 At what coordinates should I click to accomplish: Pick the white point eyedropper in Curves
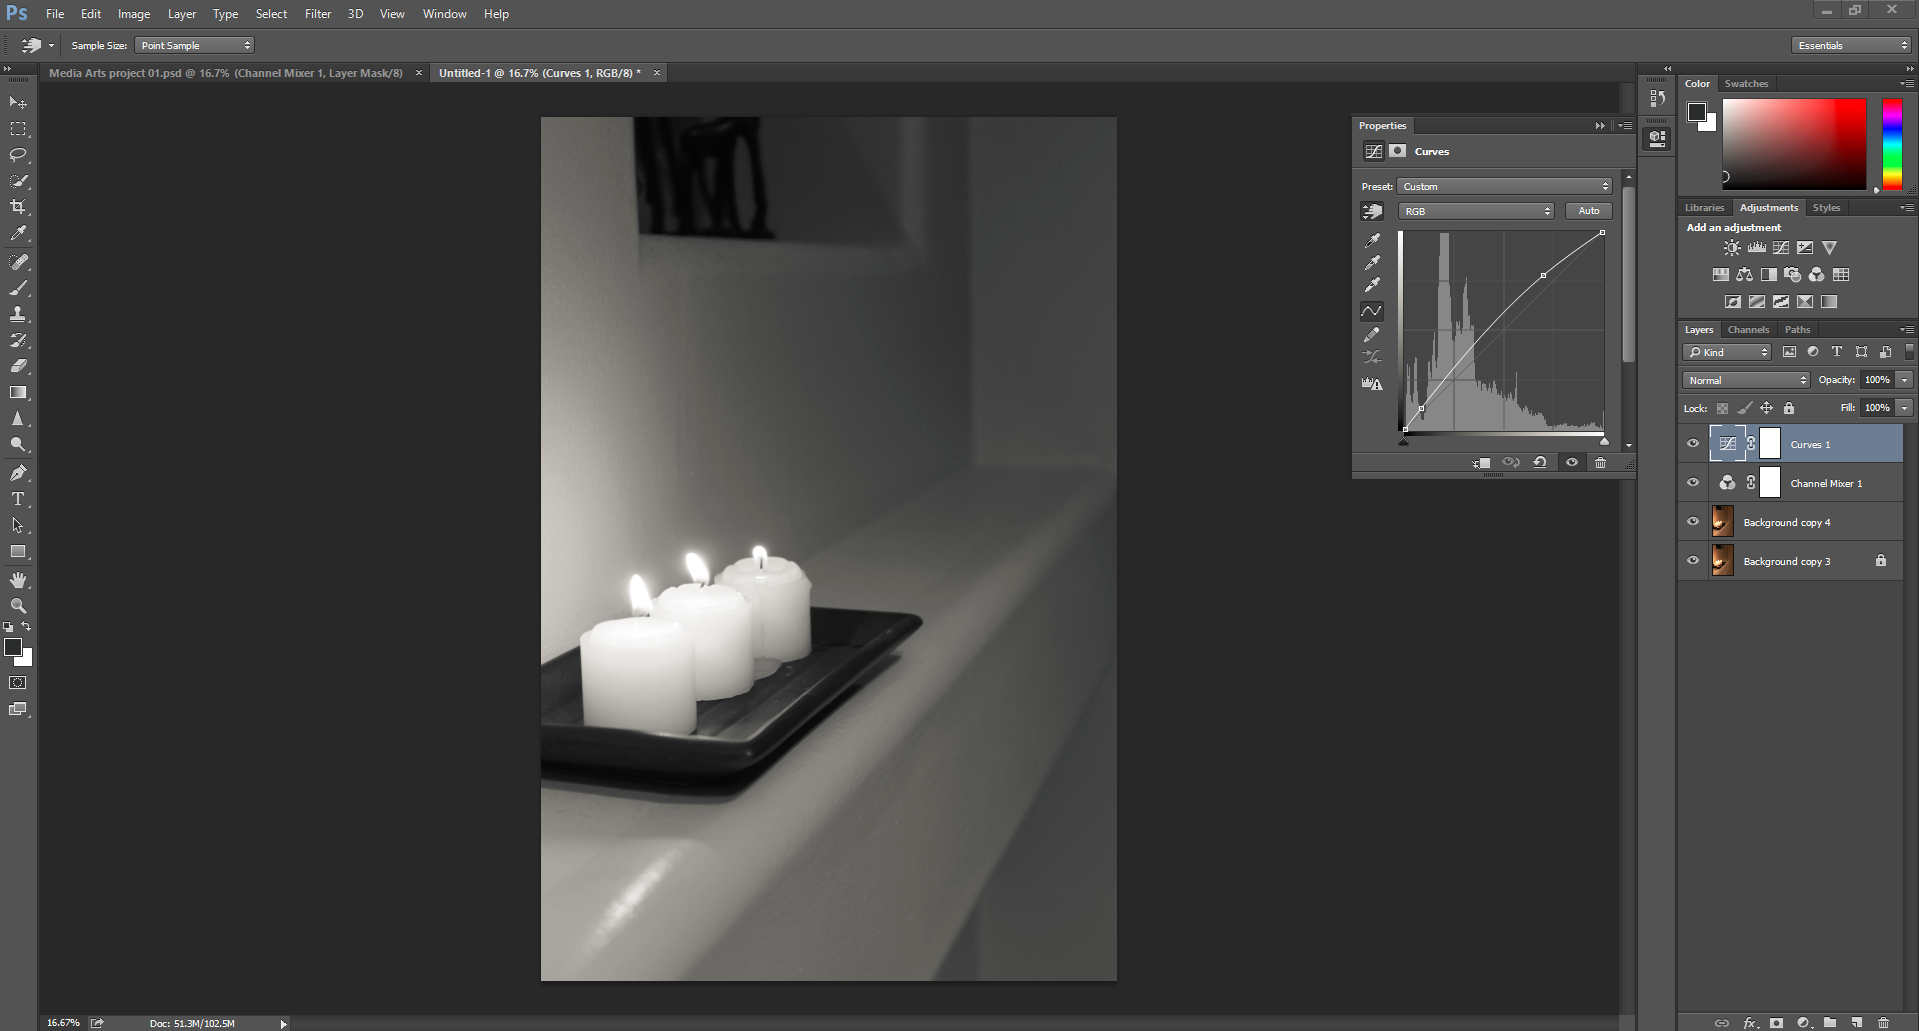[1372, 285]
